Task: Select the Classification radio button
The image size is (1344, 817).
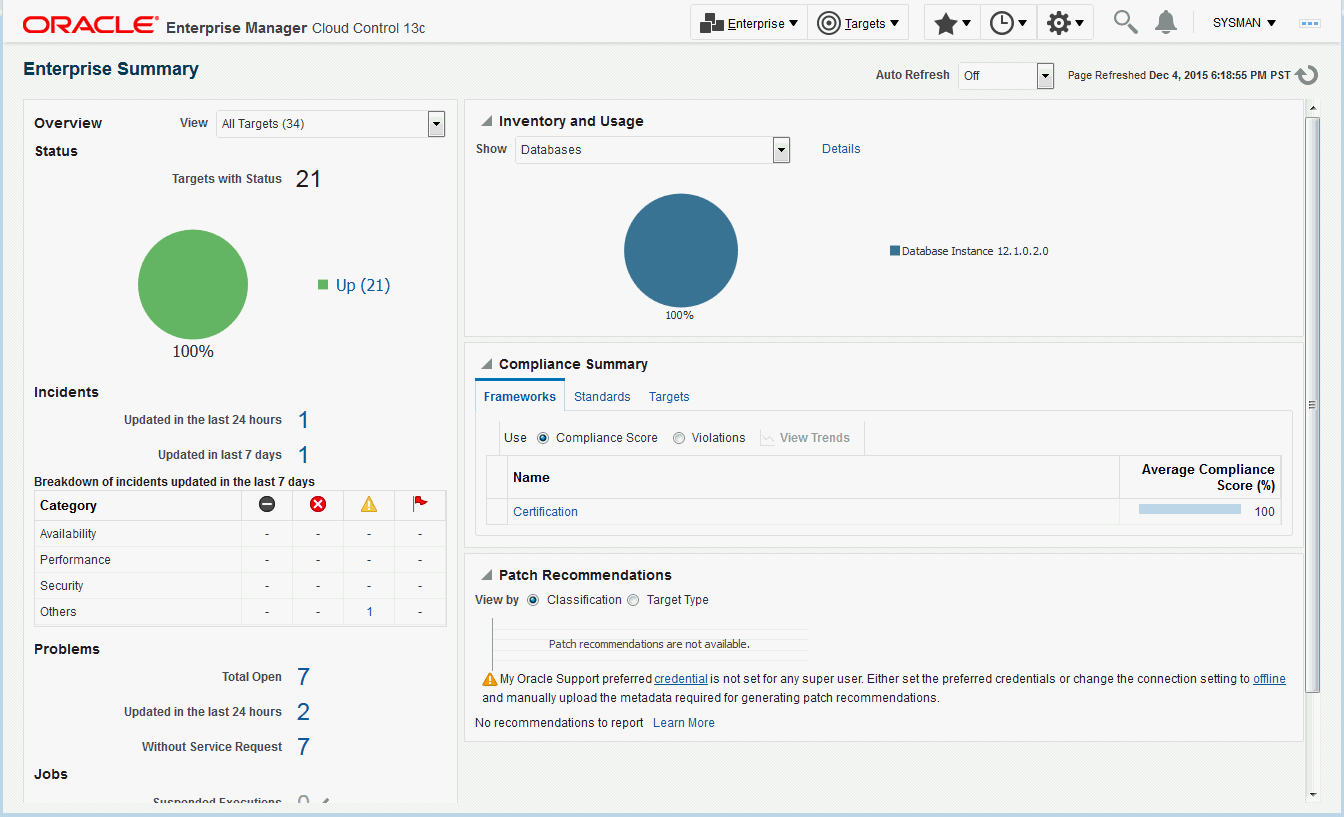Action: (x=533, y=600)
